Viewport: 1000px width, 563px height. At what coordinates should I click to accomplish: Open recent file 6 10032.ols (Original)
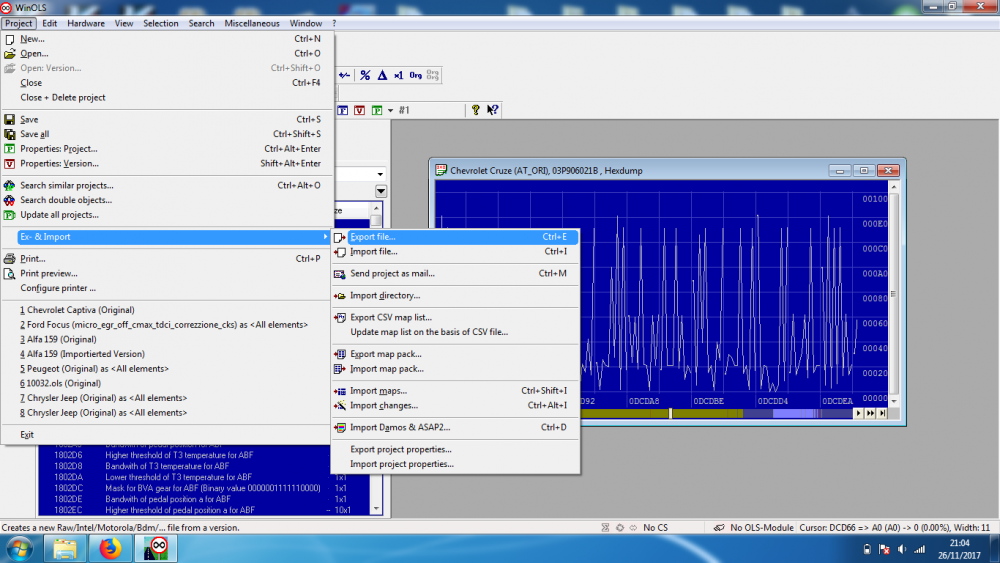(x=166, y=383)
